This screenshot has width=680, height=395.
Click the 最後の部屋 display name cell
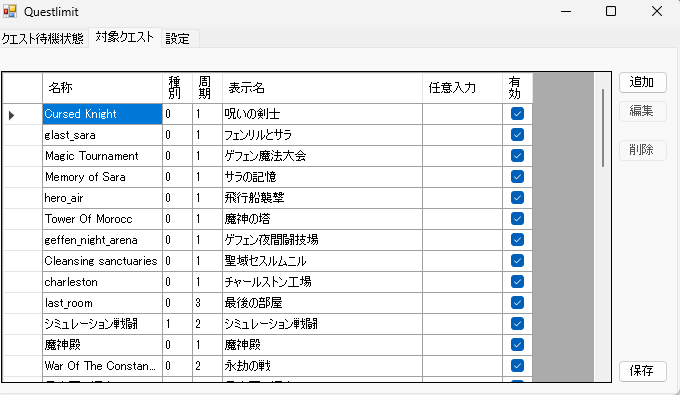(322, 303)
